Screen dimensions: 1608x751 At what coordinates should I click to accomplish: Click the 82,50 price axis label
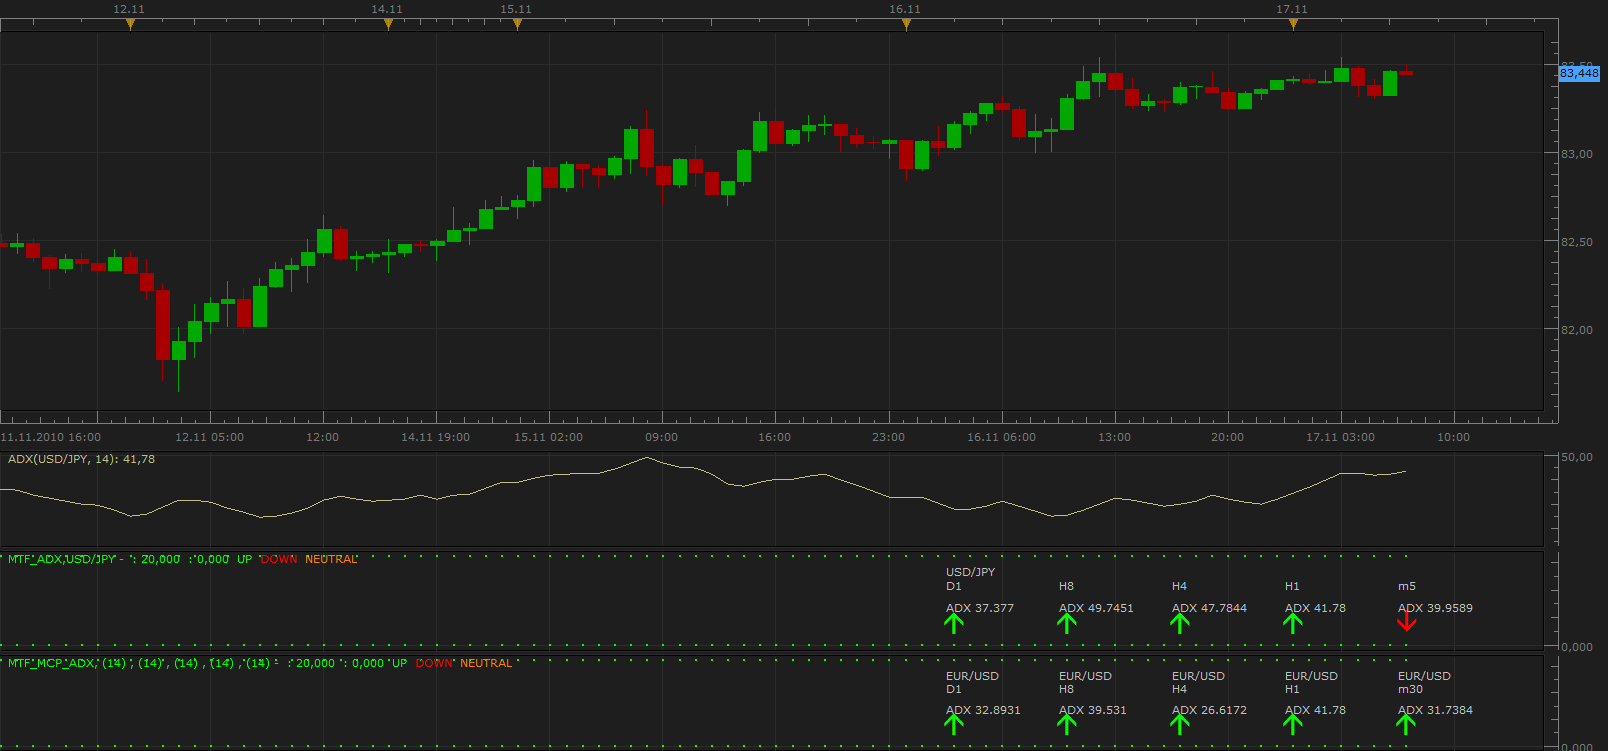1577,242
